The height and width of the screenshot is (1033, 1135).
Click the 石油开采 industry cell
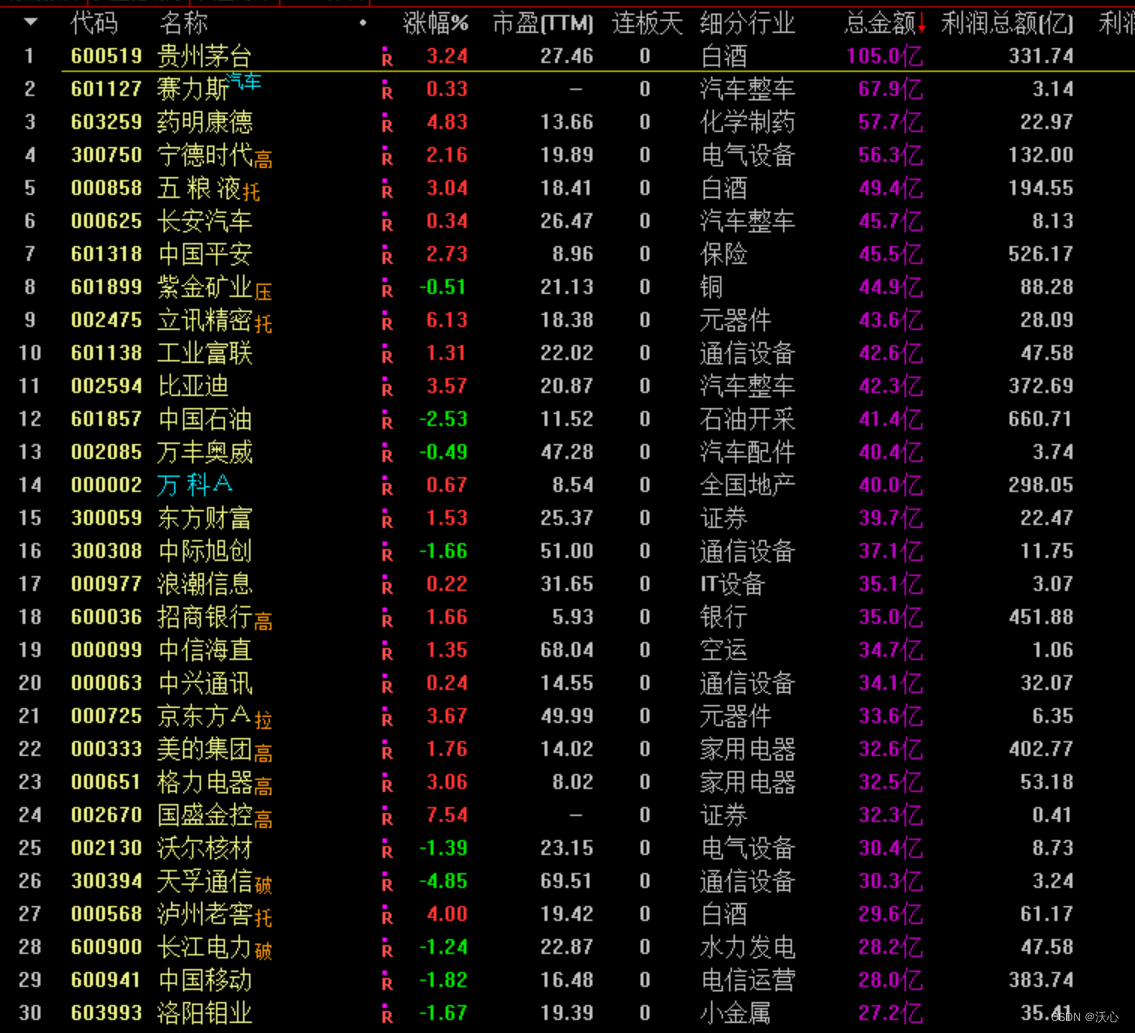coord(747,419)
